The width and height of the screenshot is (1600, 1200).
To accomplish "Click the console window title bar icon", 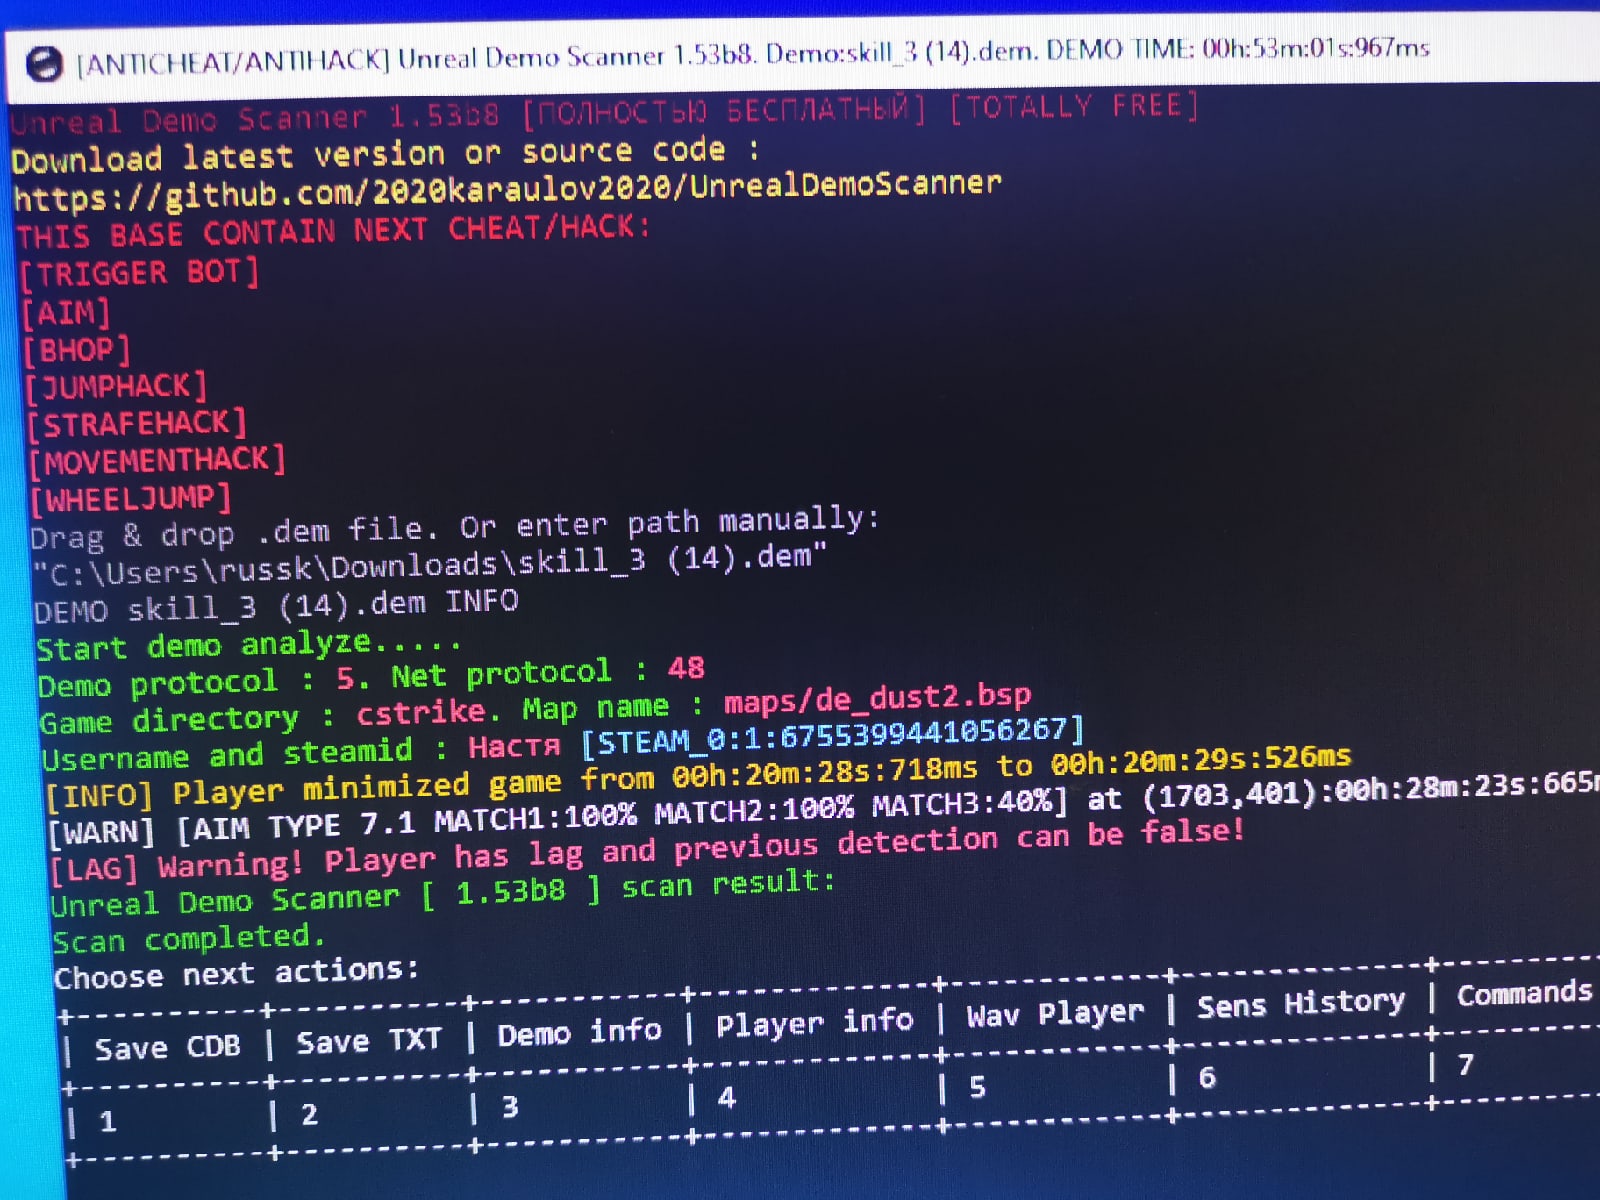I will [x=44, y=64].
